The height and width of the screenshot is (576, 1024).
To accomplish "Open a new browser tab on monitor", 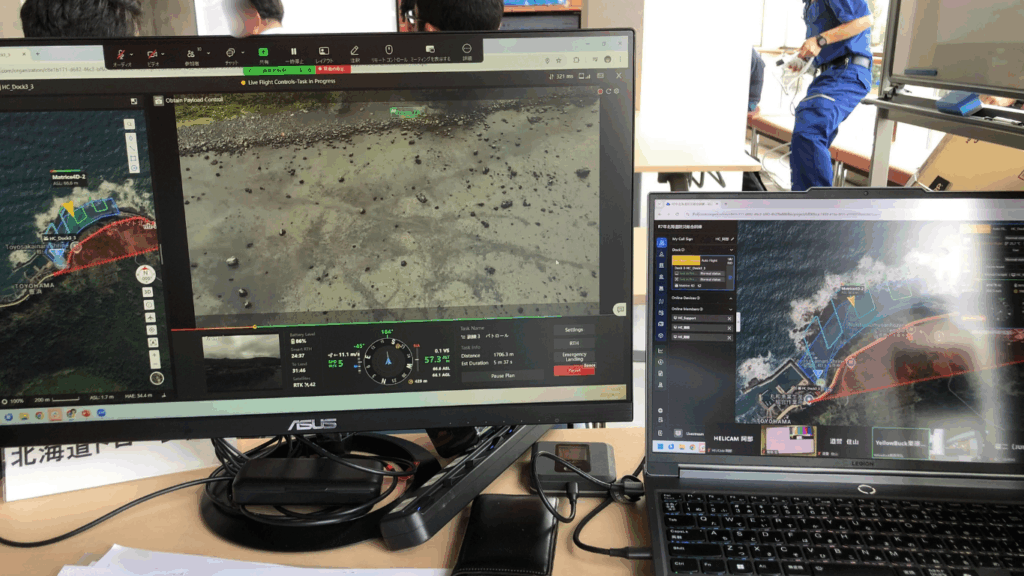I will point(37,54).
